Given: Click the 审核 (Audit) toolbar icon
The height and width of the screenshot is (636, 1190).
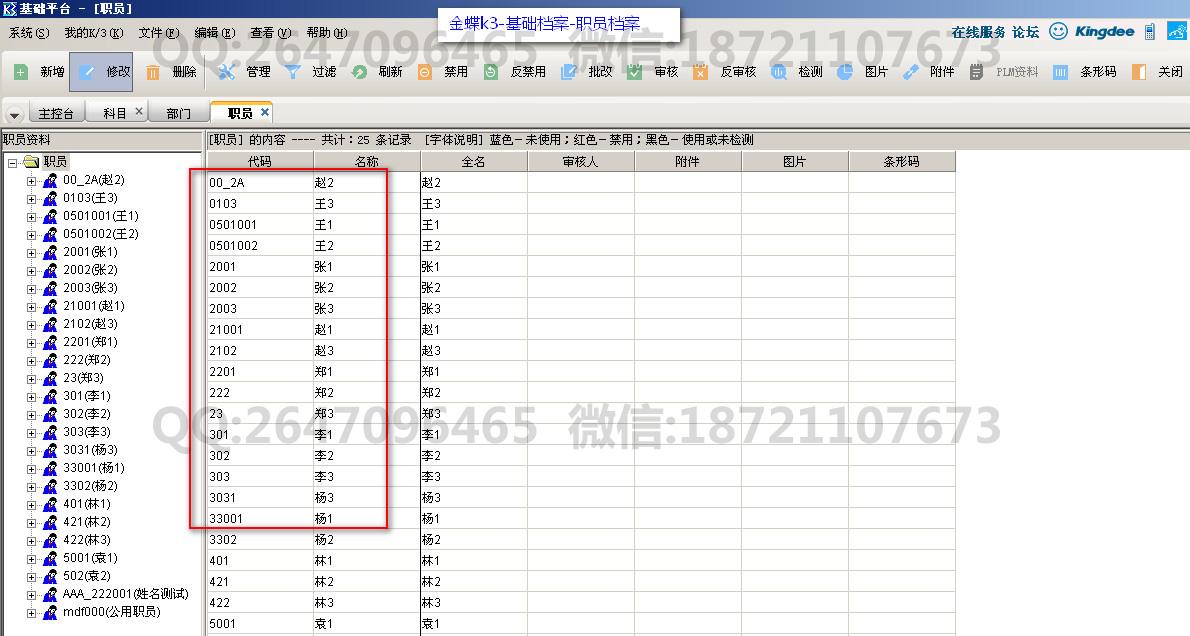Looking at the screenshot, I should pos(635,72).
